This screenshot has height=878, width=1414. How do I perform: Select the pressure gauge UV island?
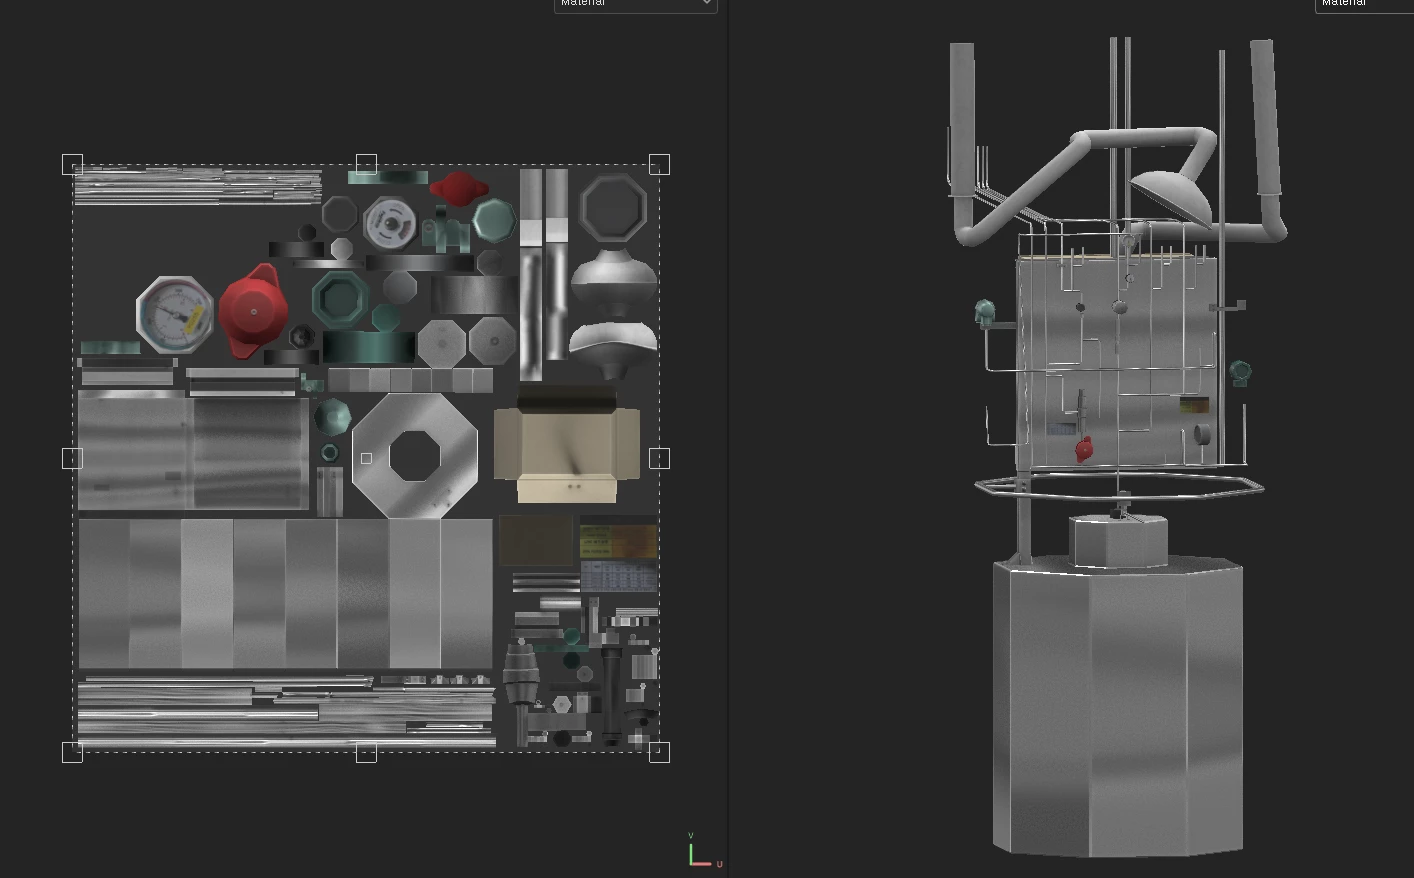(175, 314)
